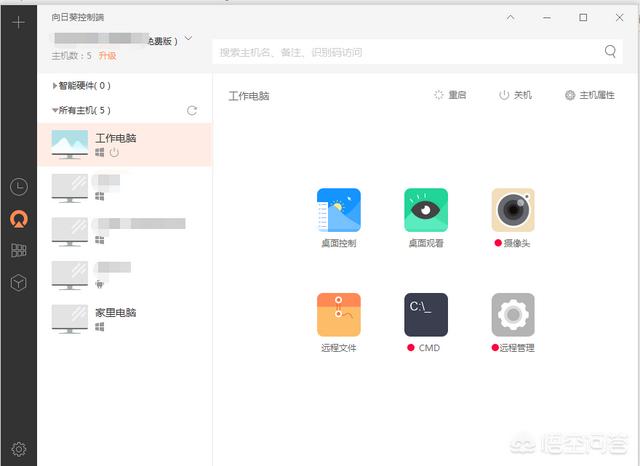Open 远程文件 remote files
Image resolution: width=640 pixels, height=466 pixels.
[339, 323]
